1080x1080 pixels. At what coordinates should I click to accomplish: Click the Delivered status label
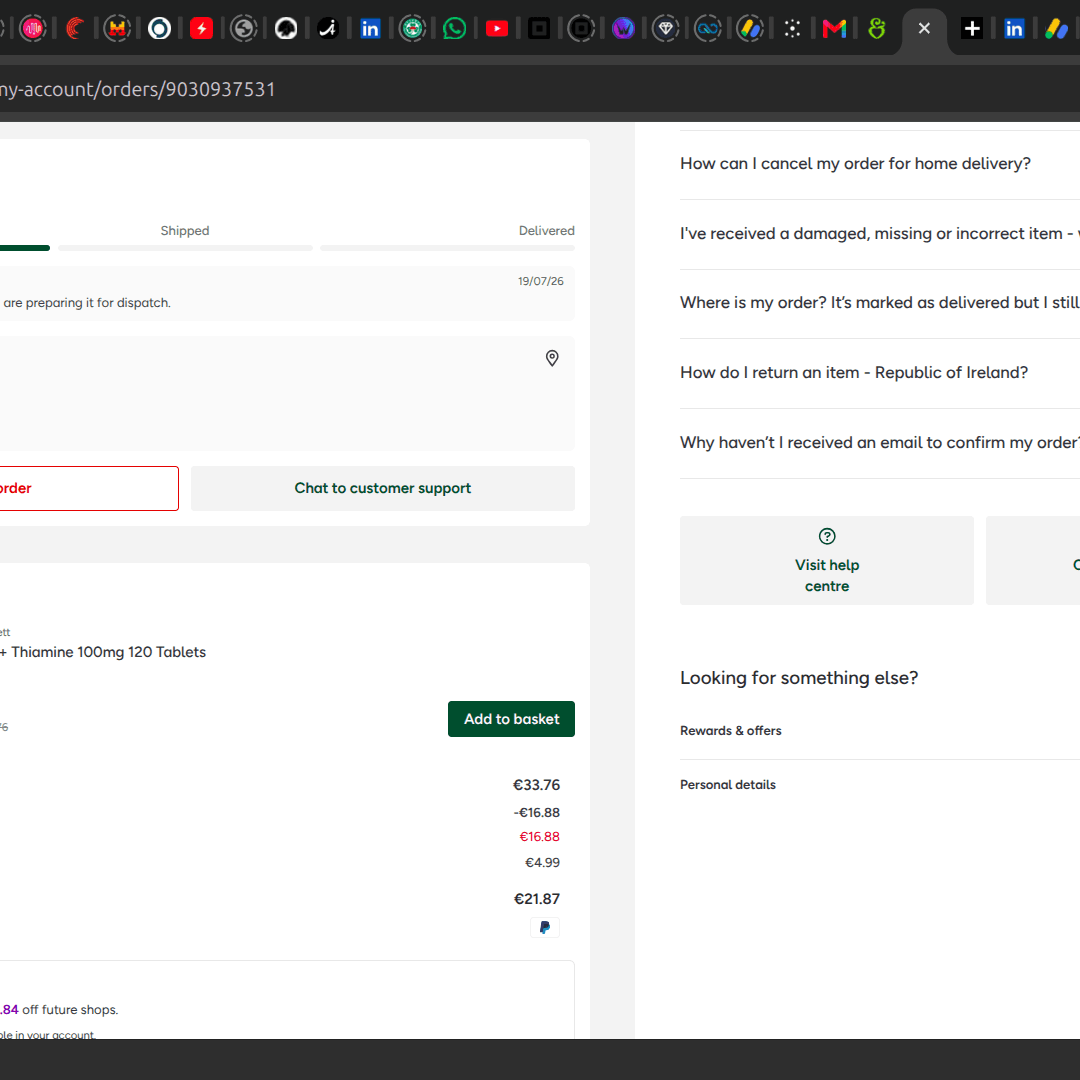click(546, 231)
